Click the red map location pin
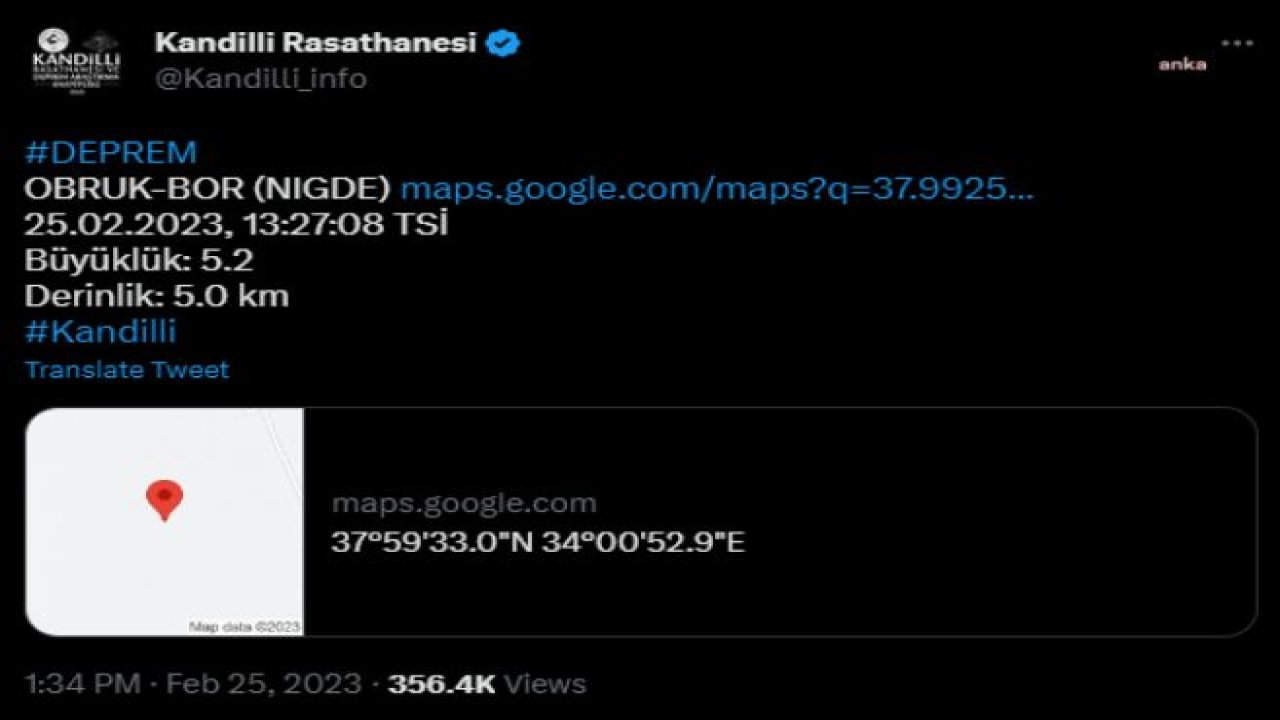Viewport: 1280px width, 720px height. click(165, 500)
